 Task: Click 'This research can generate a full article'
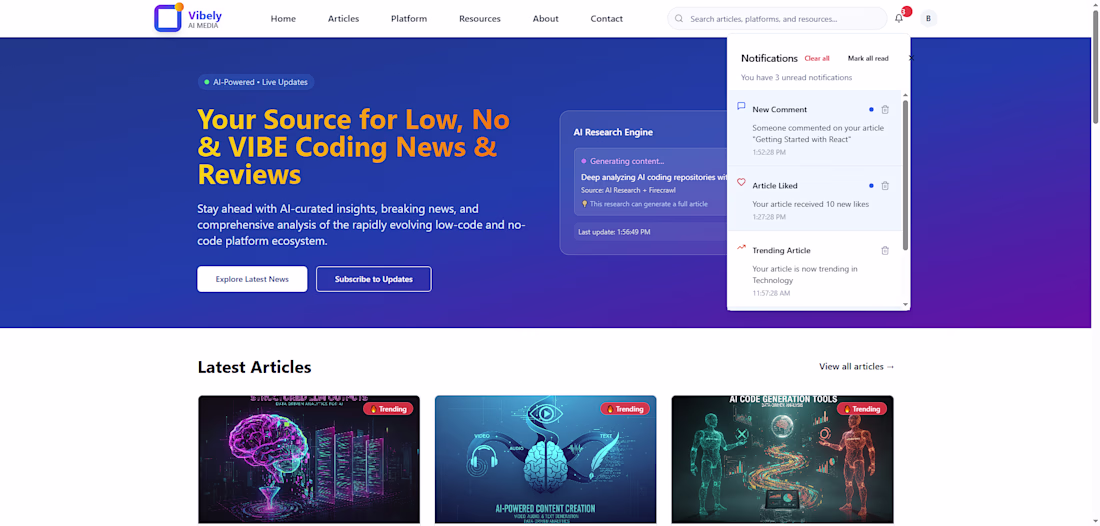point(648,204)
